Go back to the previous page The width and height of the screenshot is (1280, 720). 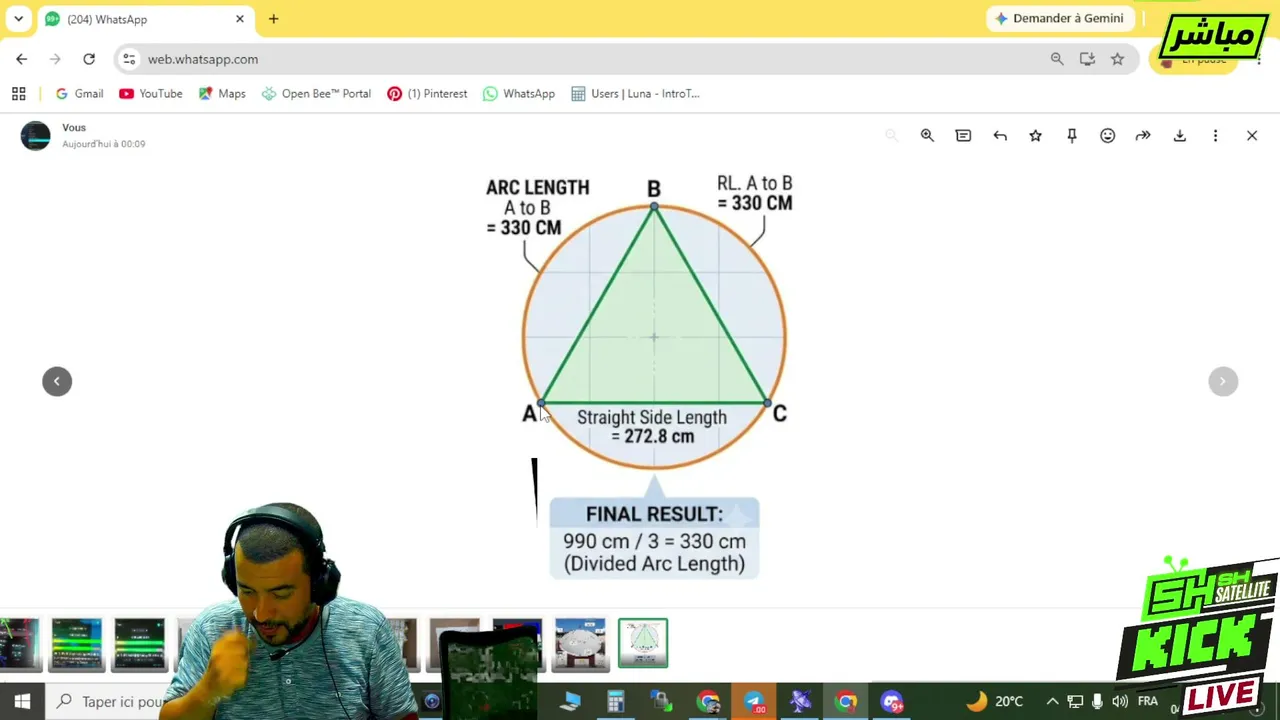click(22, 59)
